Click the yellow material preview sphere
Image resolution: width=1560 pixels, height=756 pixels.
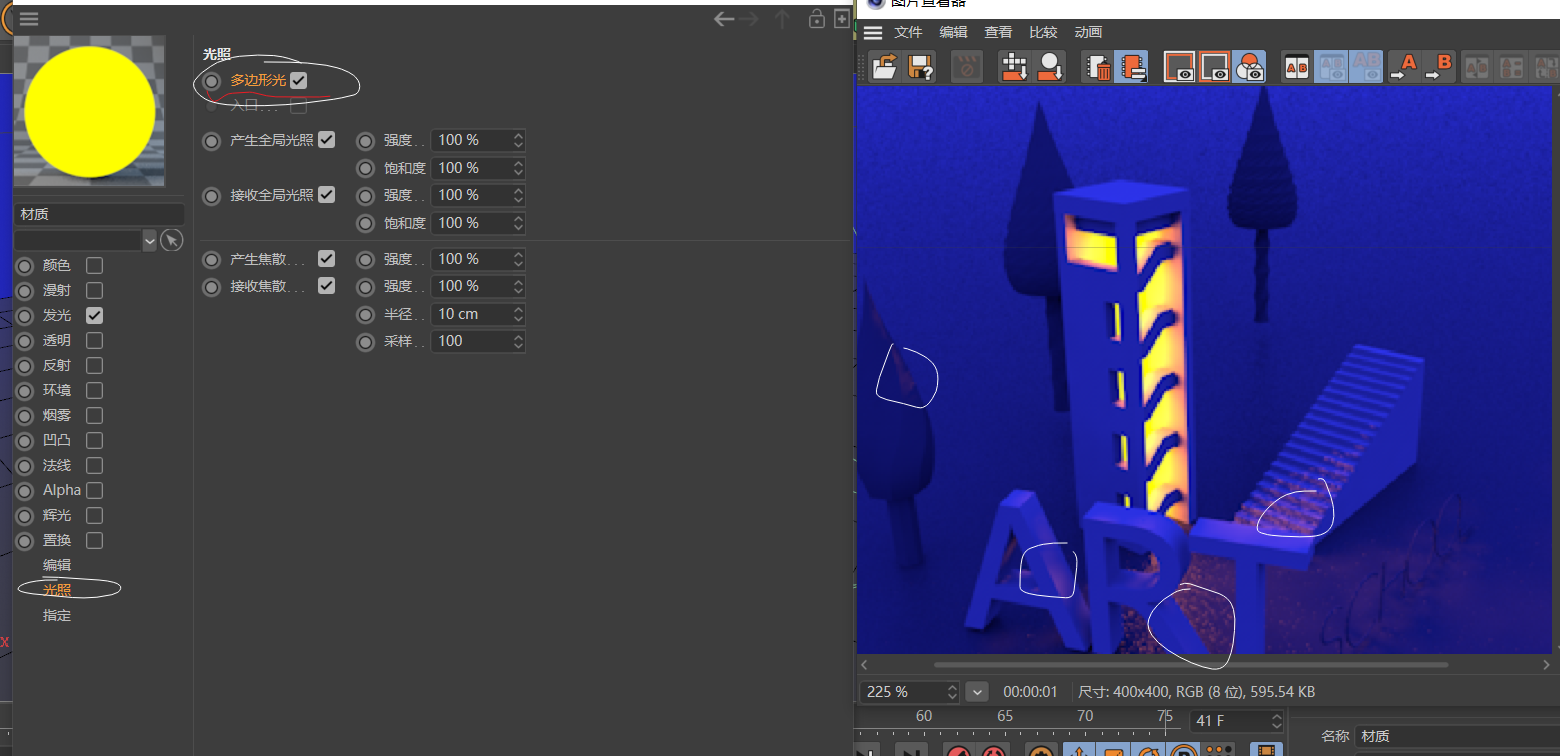pos(90,112)
